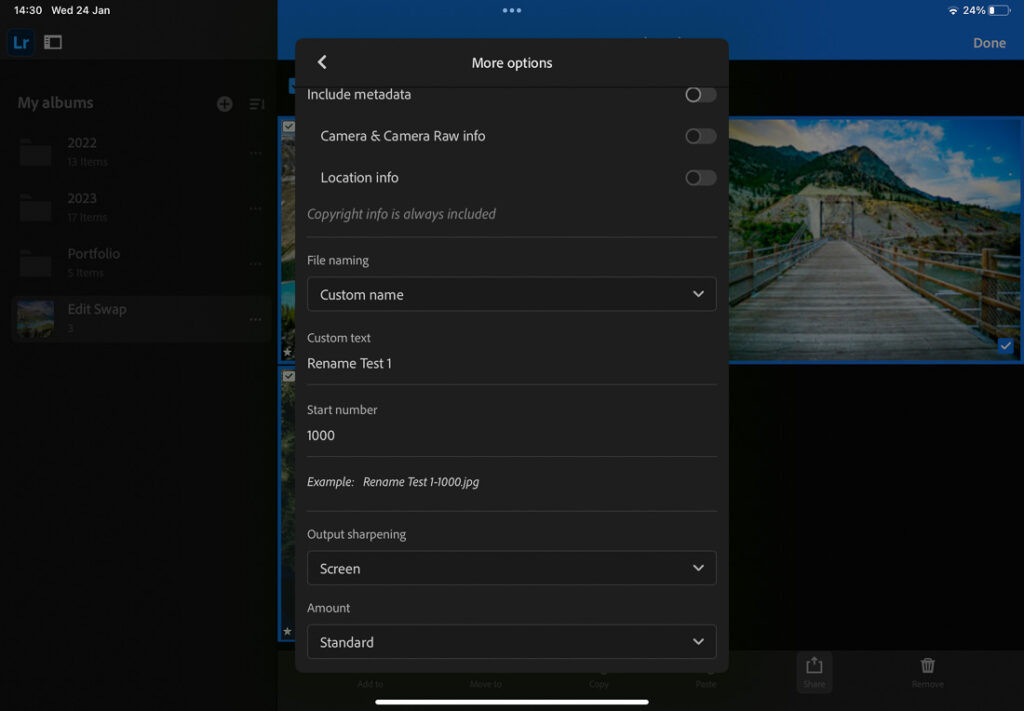Toggle Camera & Camera Raw info switch
Image resolution: width=1024 pixels, height=711 pixels.
701,136
